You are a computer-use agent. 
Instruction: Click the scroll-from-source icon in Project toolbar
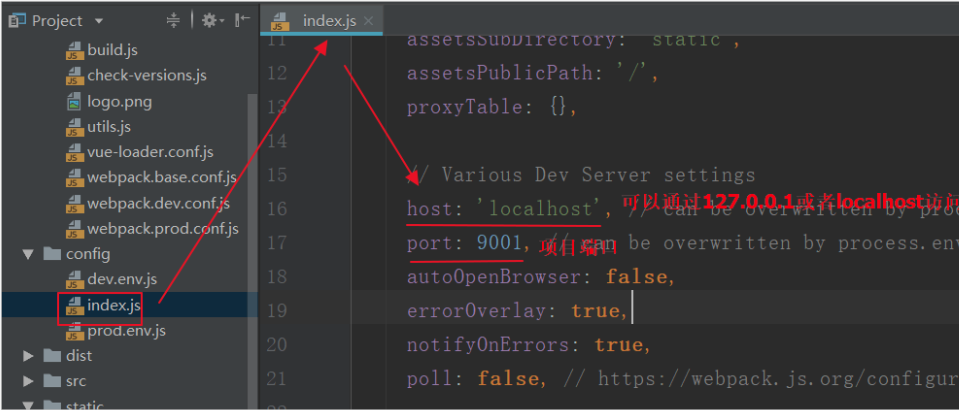click(174, 21)
